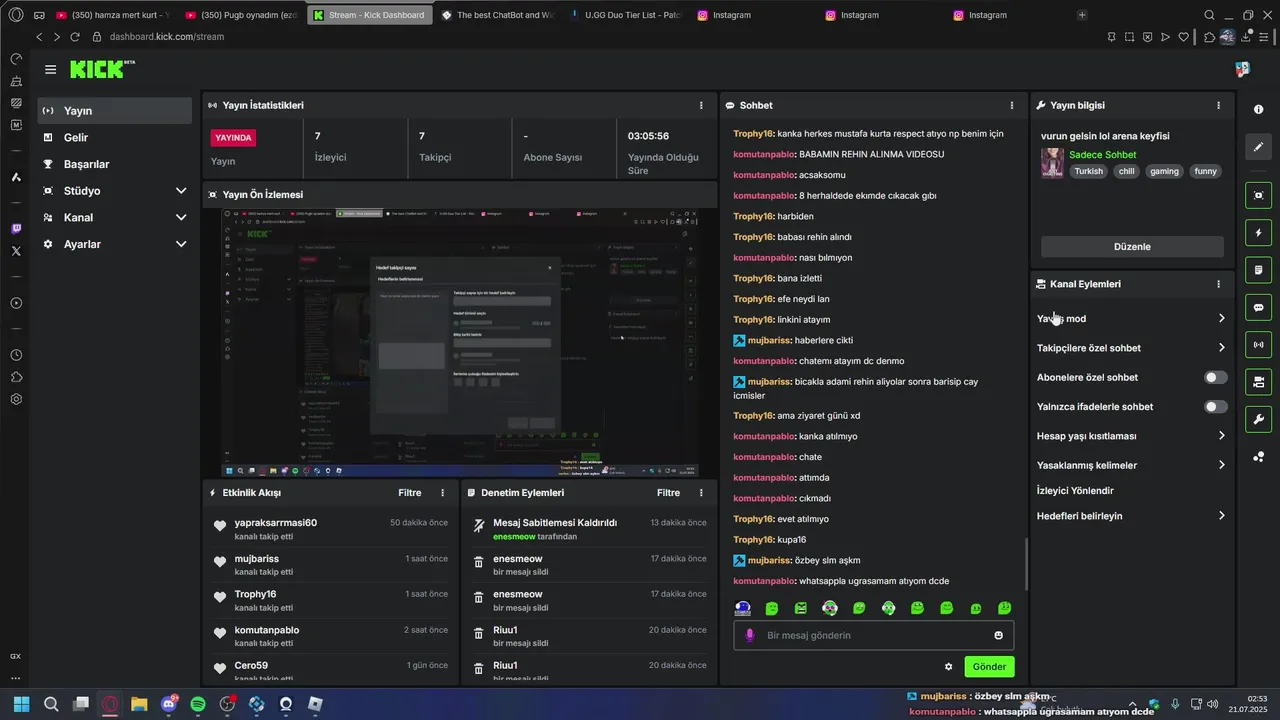Open the info icon in right toolbar

pos(1258,109)
